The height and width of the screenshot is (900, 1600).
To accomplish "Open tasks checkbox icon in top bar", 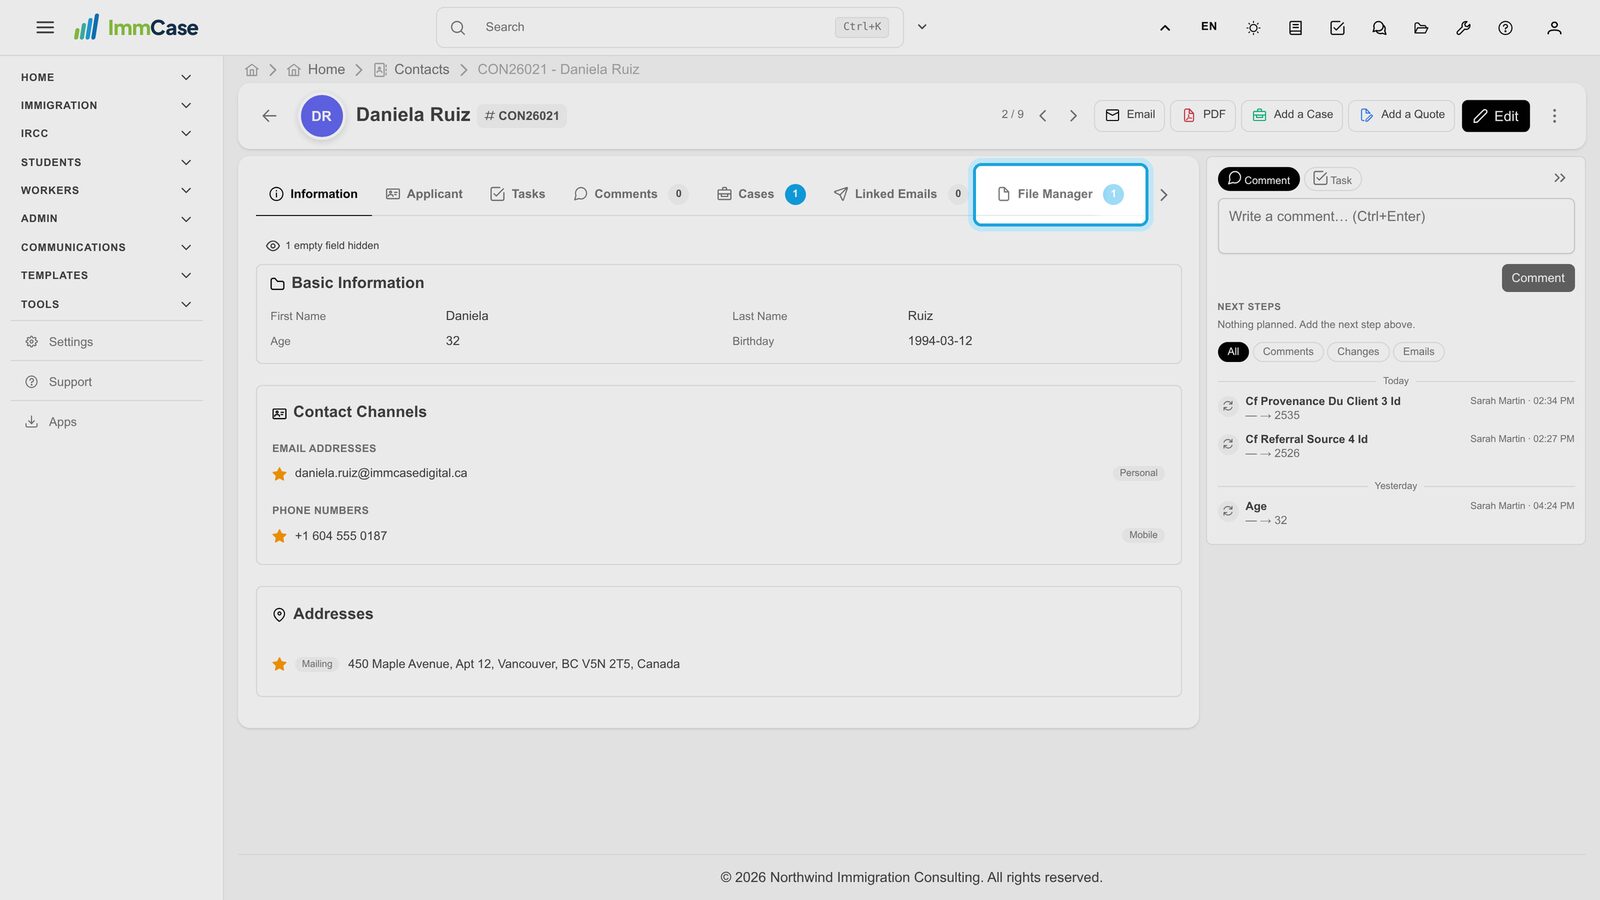I will click(x=1337, y=28).
